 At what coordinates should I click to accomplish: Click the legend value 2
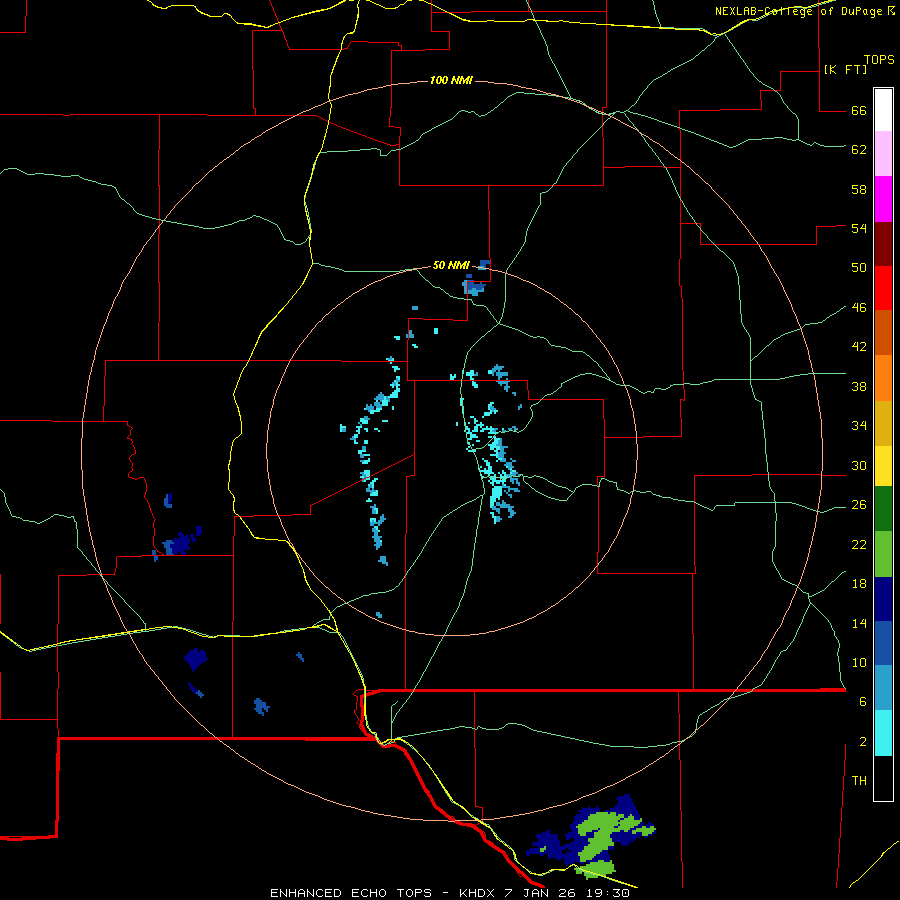click(863, 742)
